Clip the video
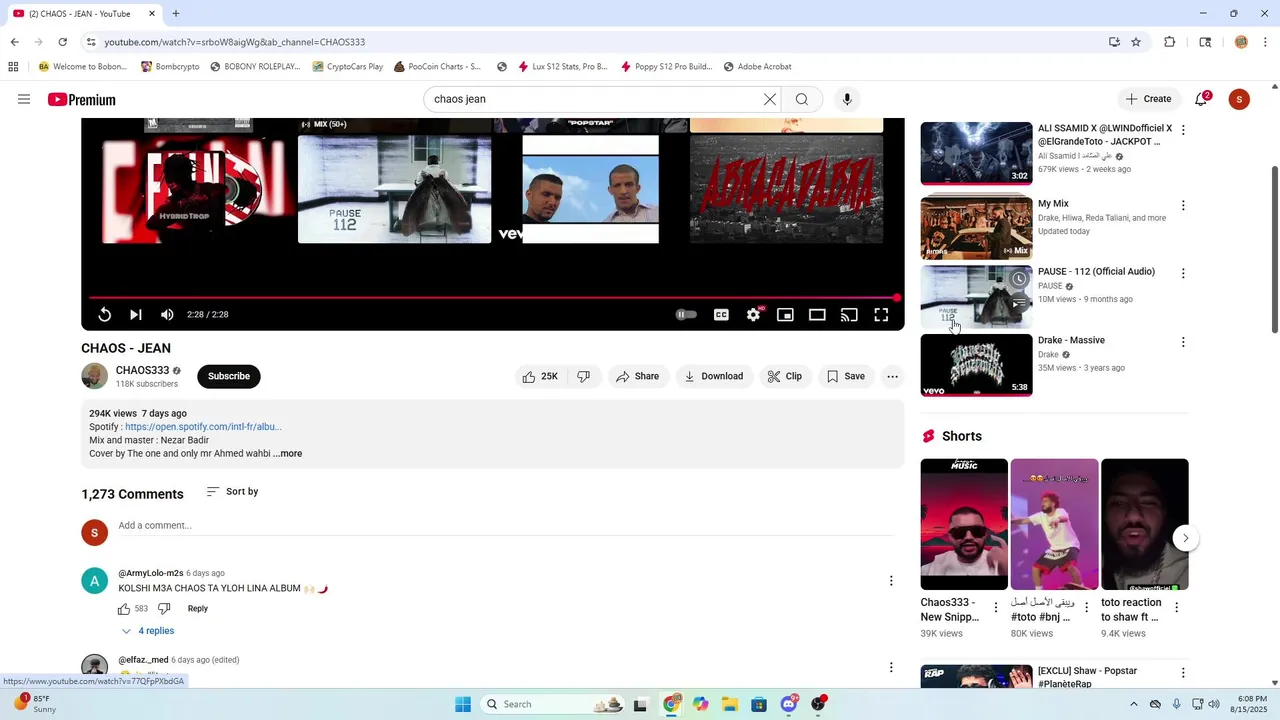This screenshot has height=720, width=1280. [785, 376]
